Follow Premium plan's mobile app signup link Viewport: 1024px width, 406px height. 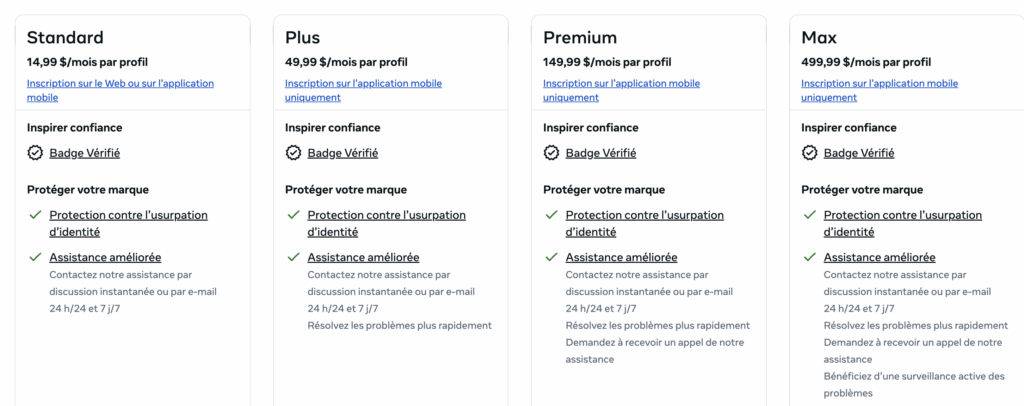(x=621, y=84)
